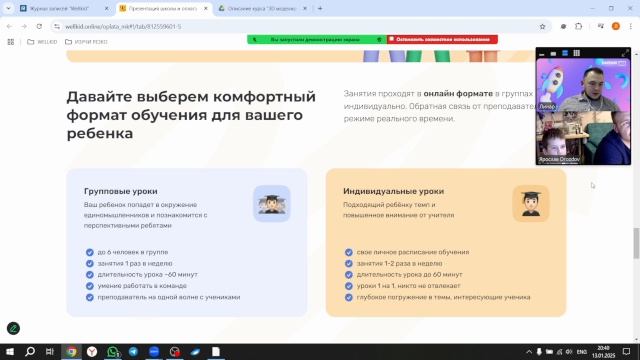Click the presenter's video tile in call panel

583,84
